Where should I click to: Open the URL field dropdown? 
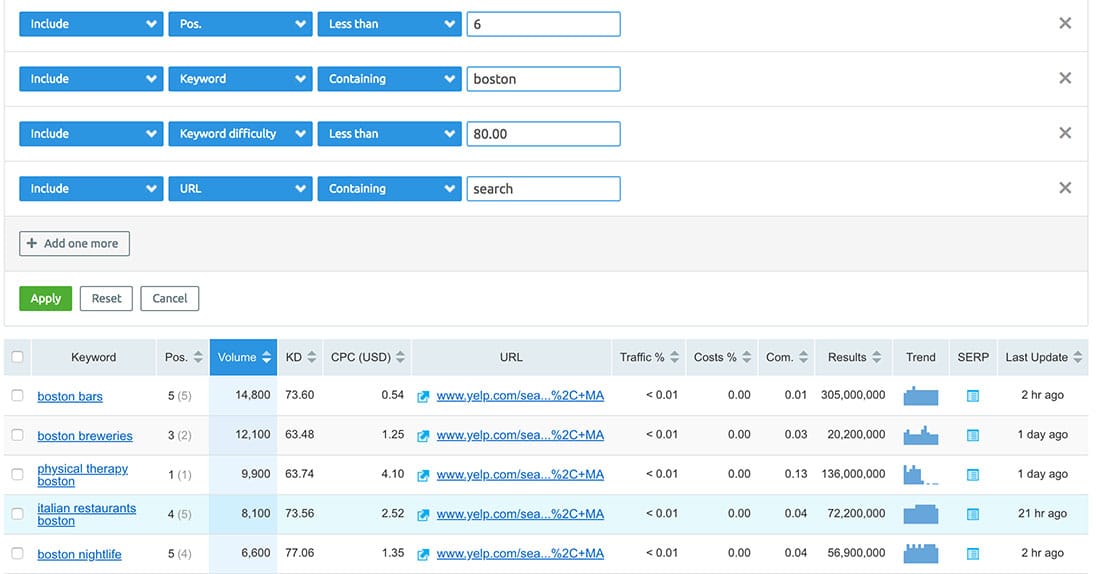(x=240, y=188)
